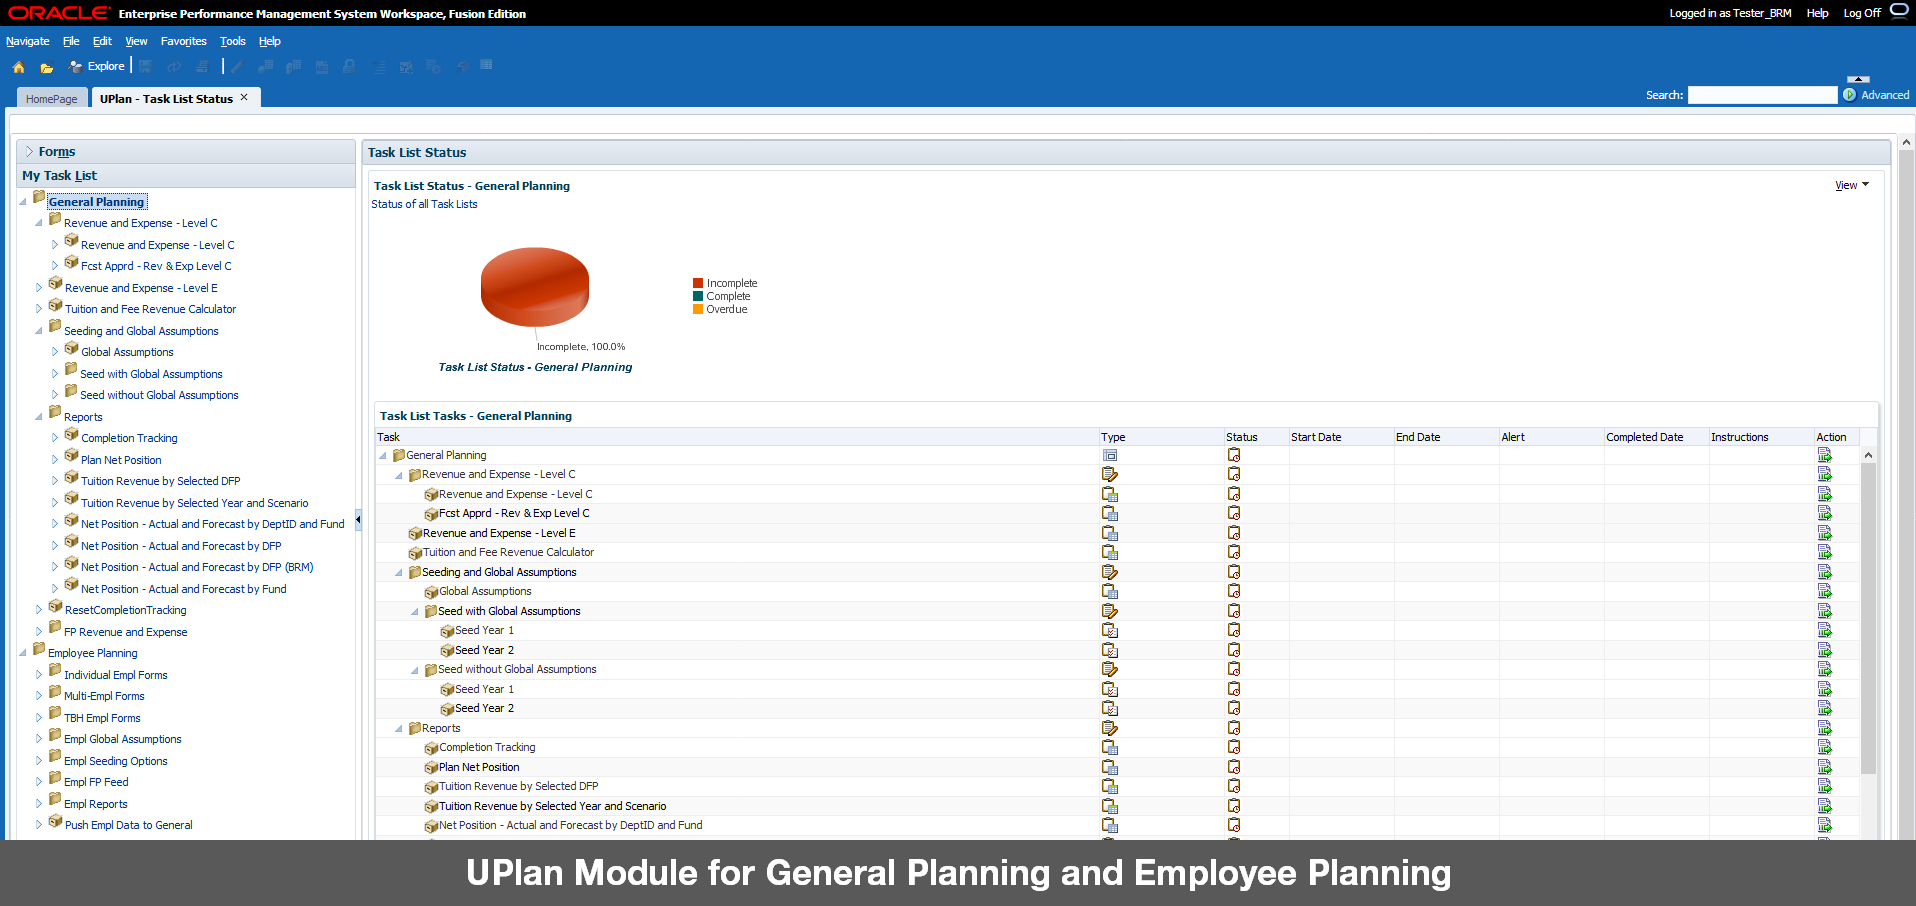
Task: Switch to the HomePage tab
Action: coord(52,98)
